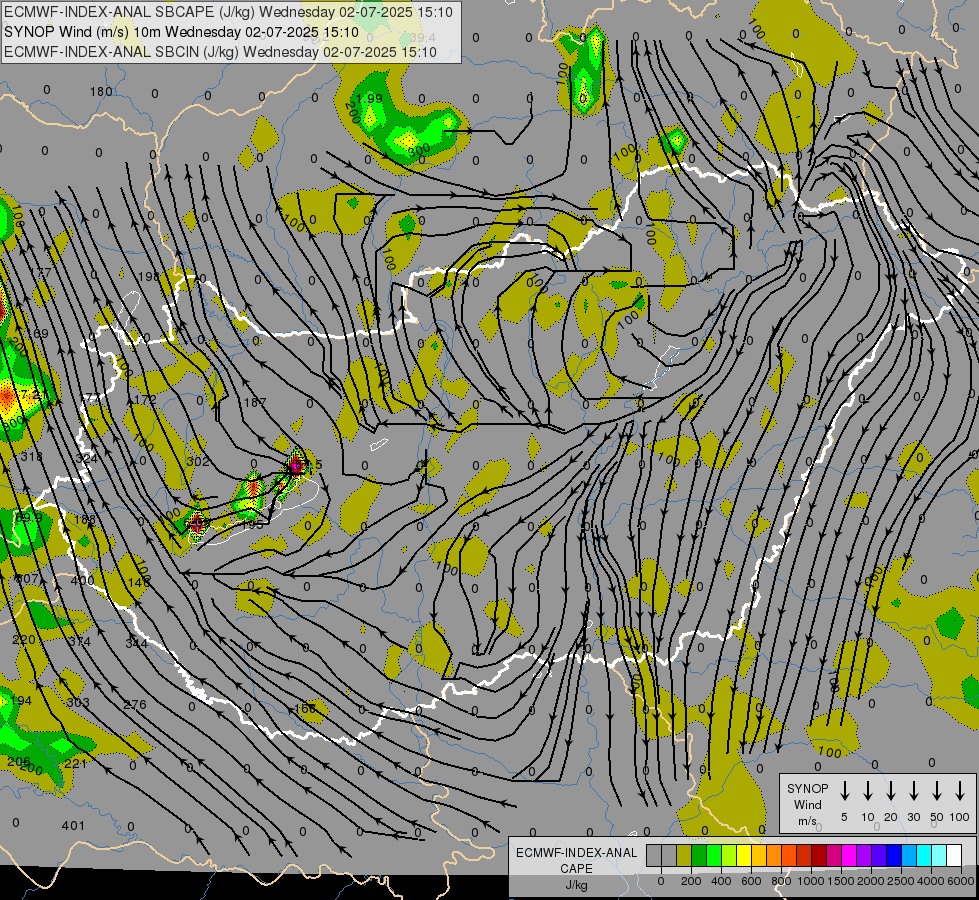Select the magenta swatch in CAPE legend
The height and width of the screenshot is (900, 979).
tap(849, 856)
